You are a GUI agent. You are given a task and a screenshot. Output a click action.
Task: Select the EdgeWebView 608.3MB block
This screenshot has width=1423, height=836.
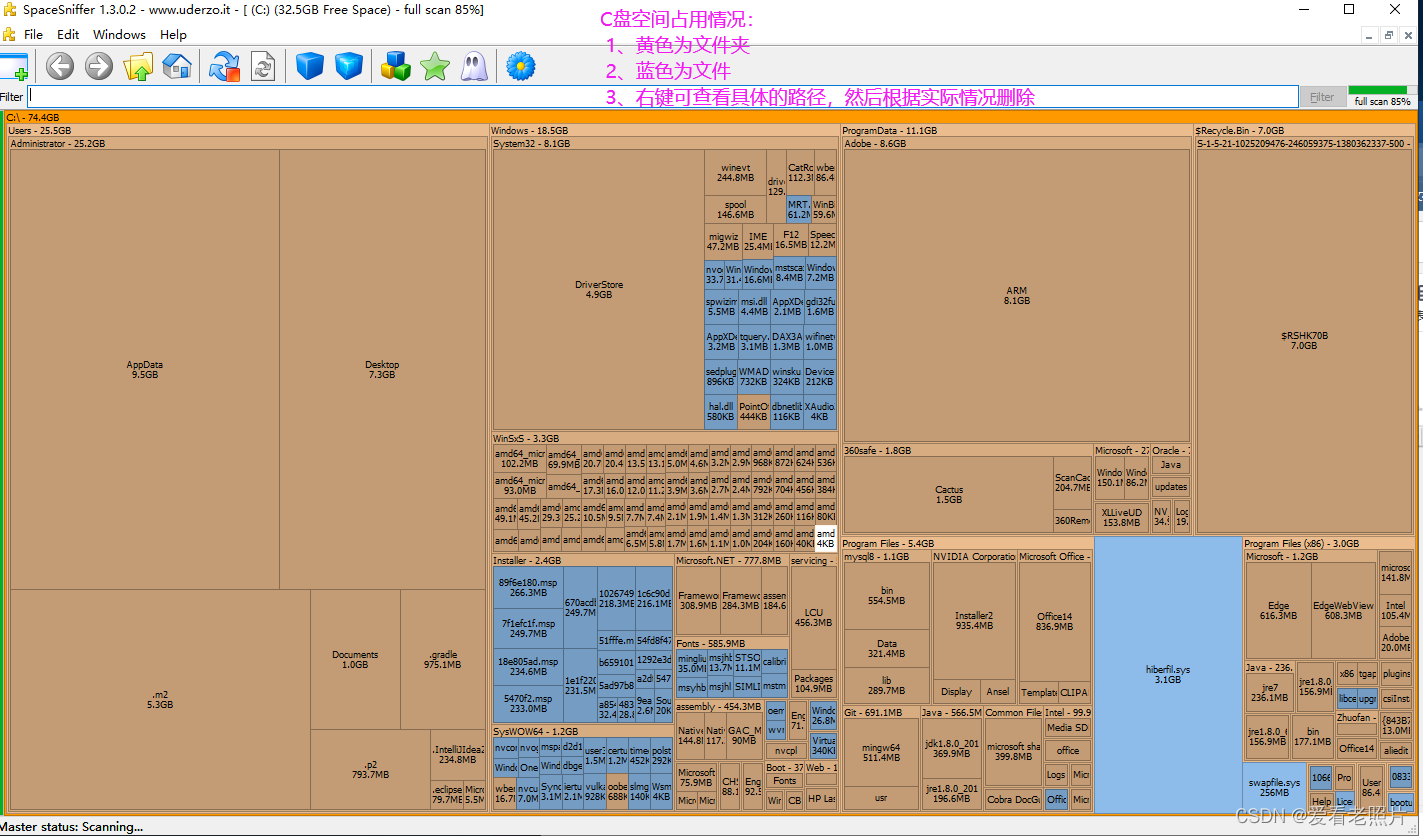pos(1344,610)
